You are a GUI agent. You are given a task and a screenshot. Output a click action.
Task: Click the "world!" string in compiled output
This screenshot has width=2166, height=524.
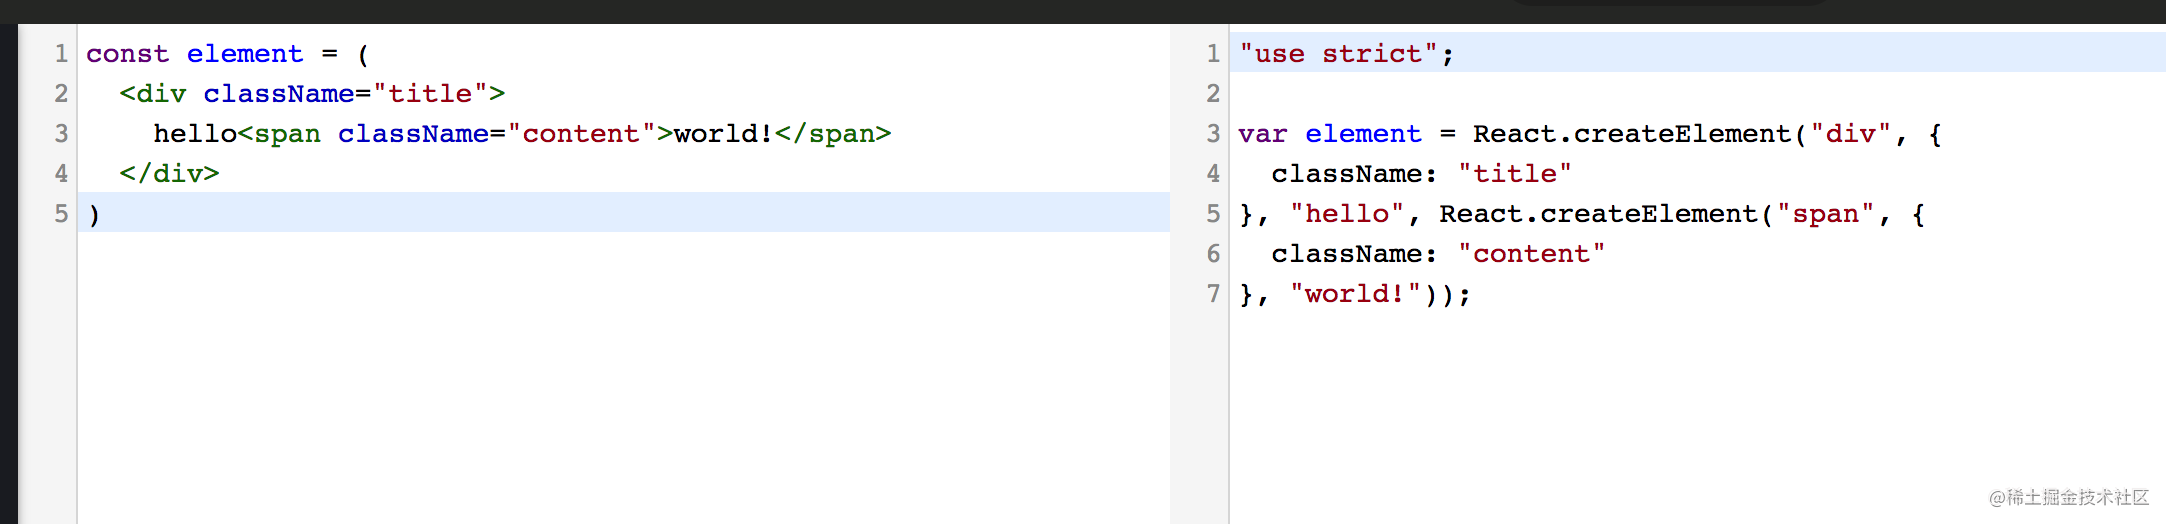[1355, 293]
